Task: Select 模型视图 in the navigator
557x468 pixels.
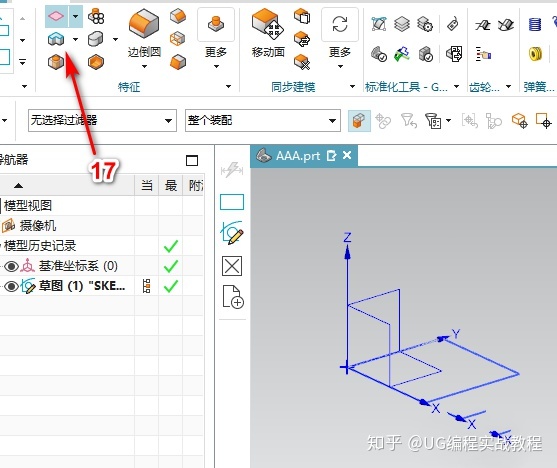Action: [x=28, y=205]
